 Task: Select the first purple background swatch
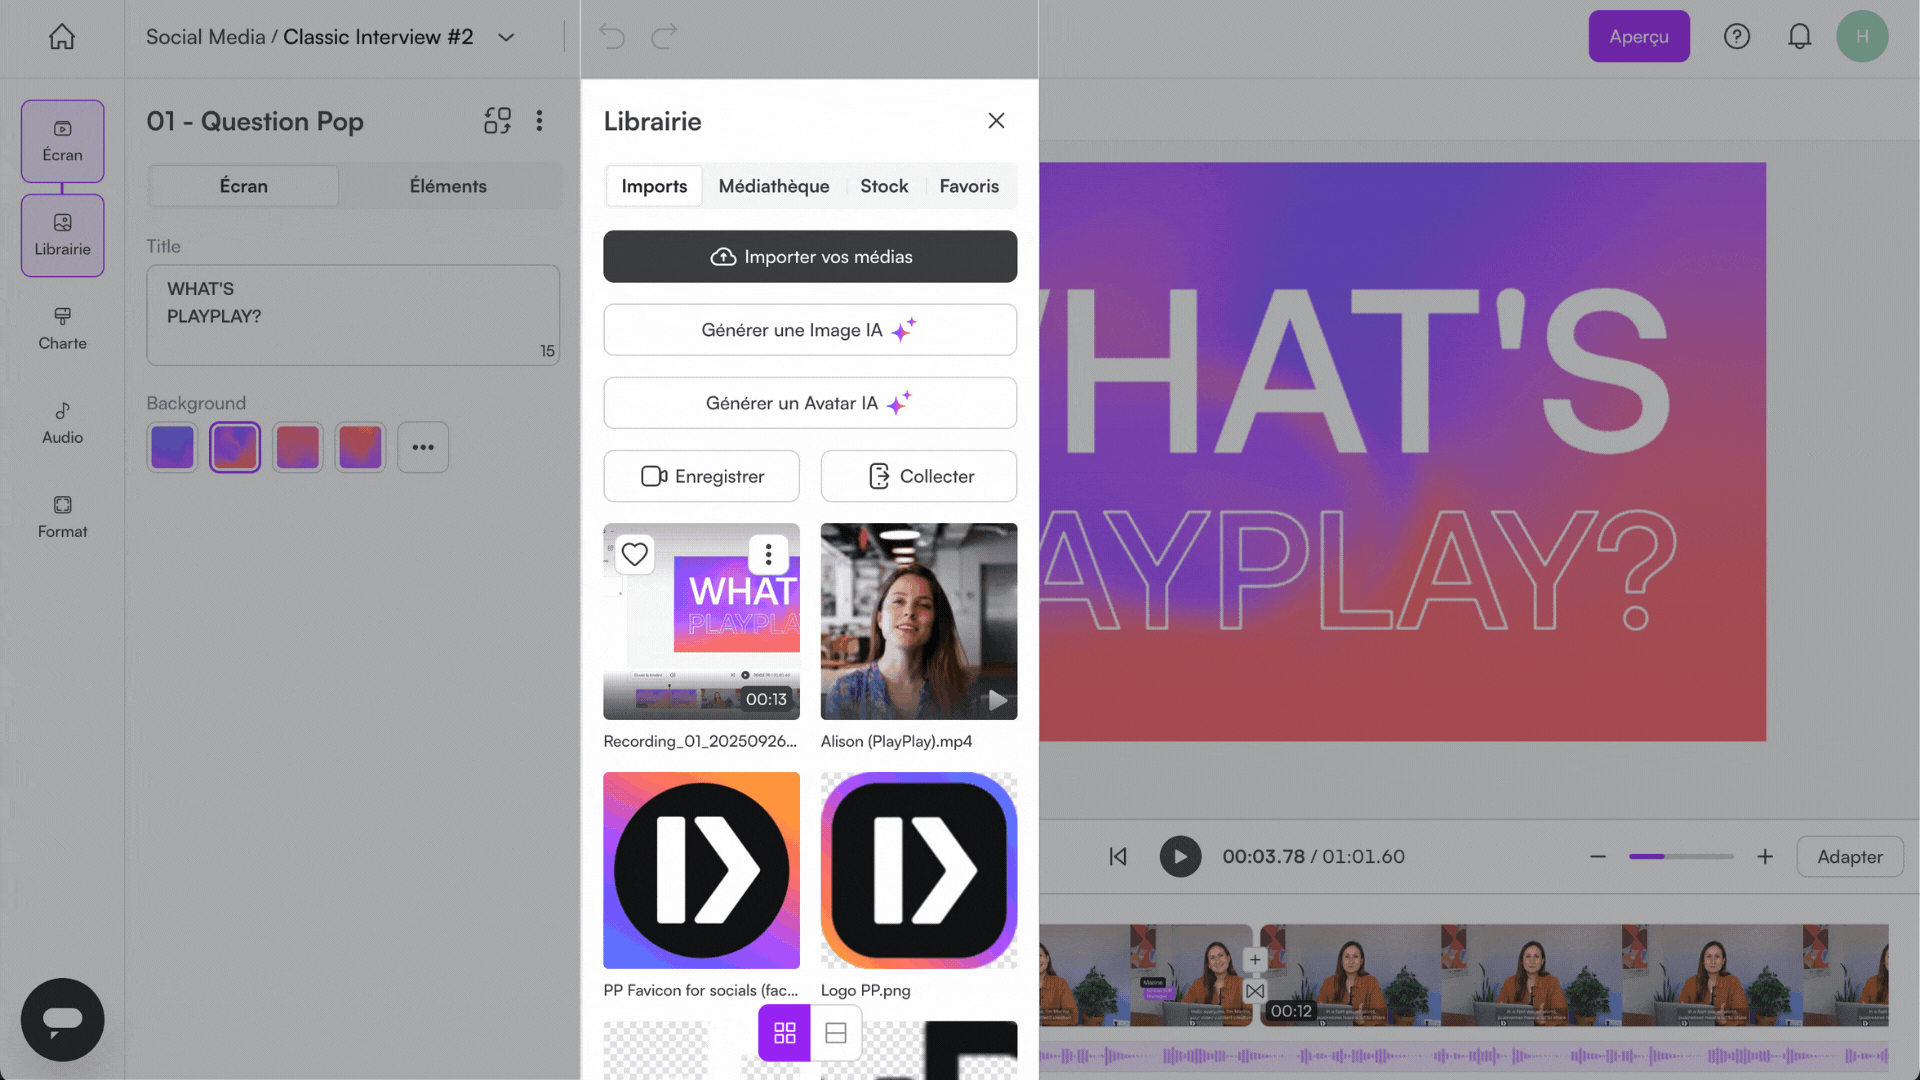(x=172, y=447)
